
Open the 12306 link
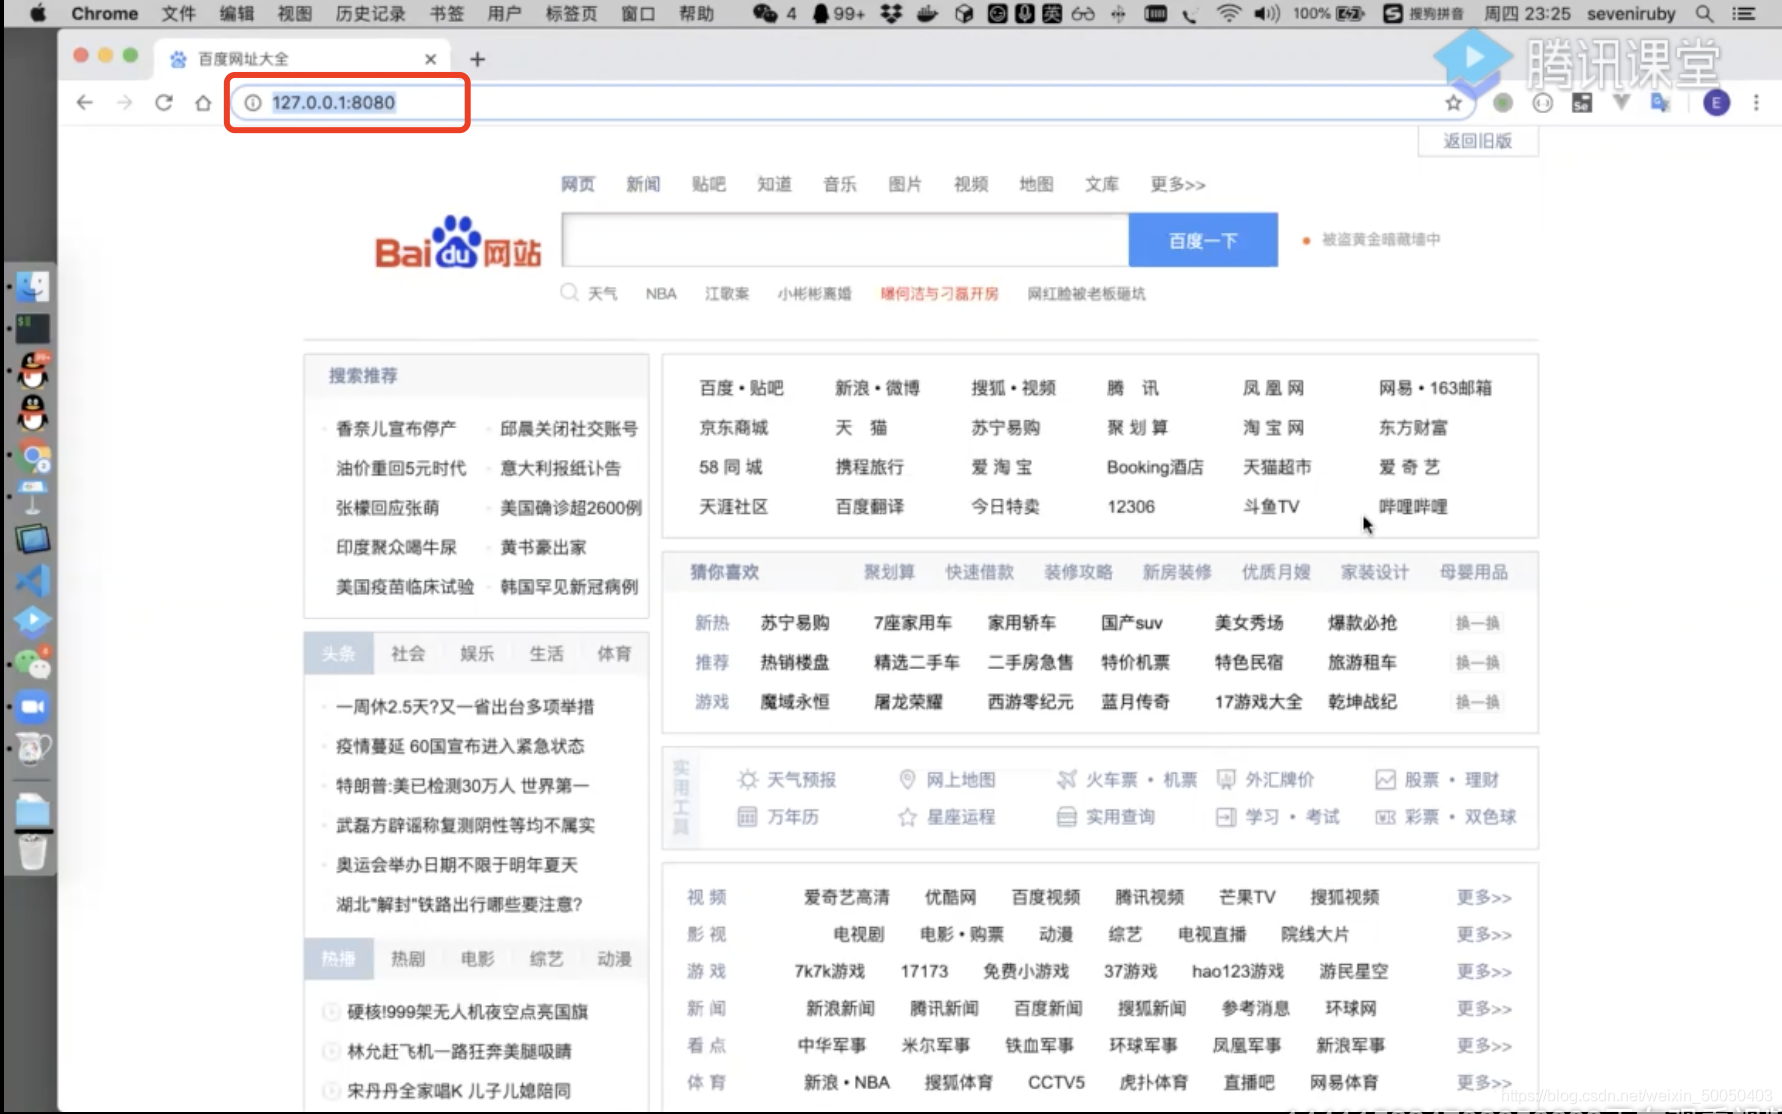pos(1130,506)
